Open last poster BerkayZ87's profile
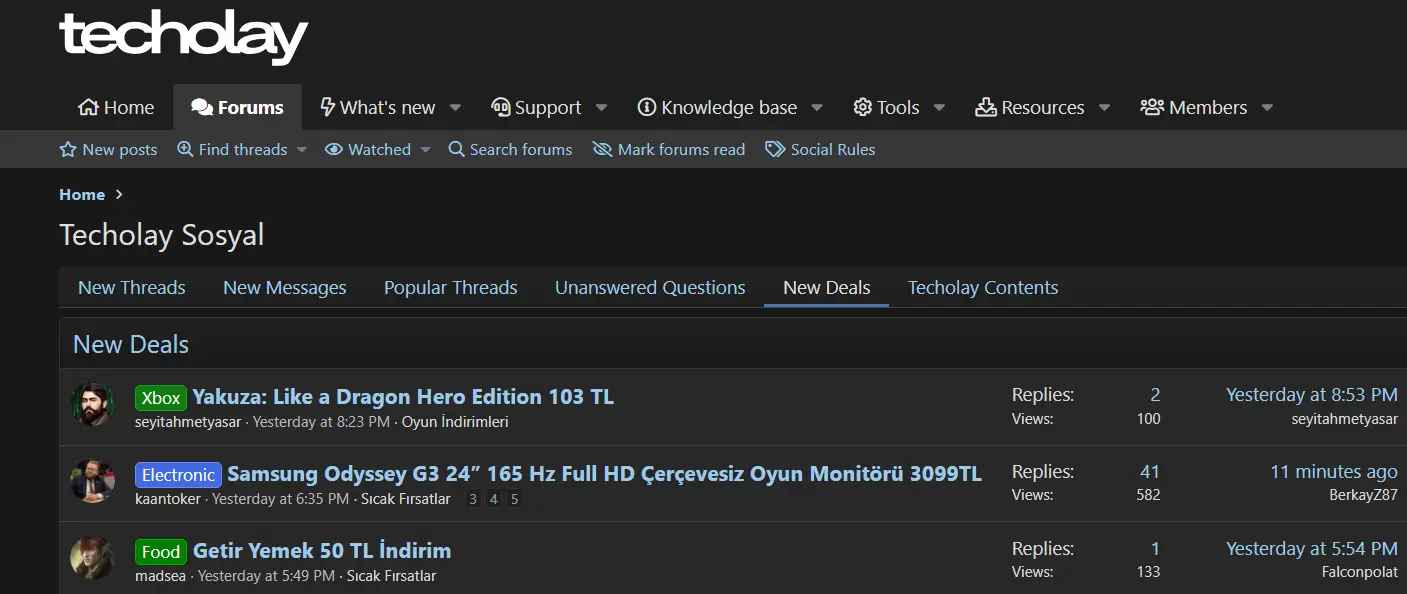Viewport: 1407px width, 594px height. tap(1363, 495)
